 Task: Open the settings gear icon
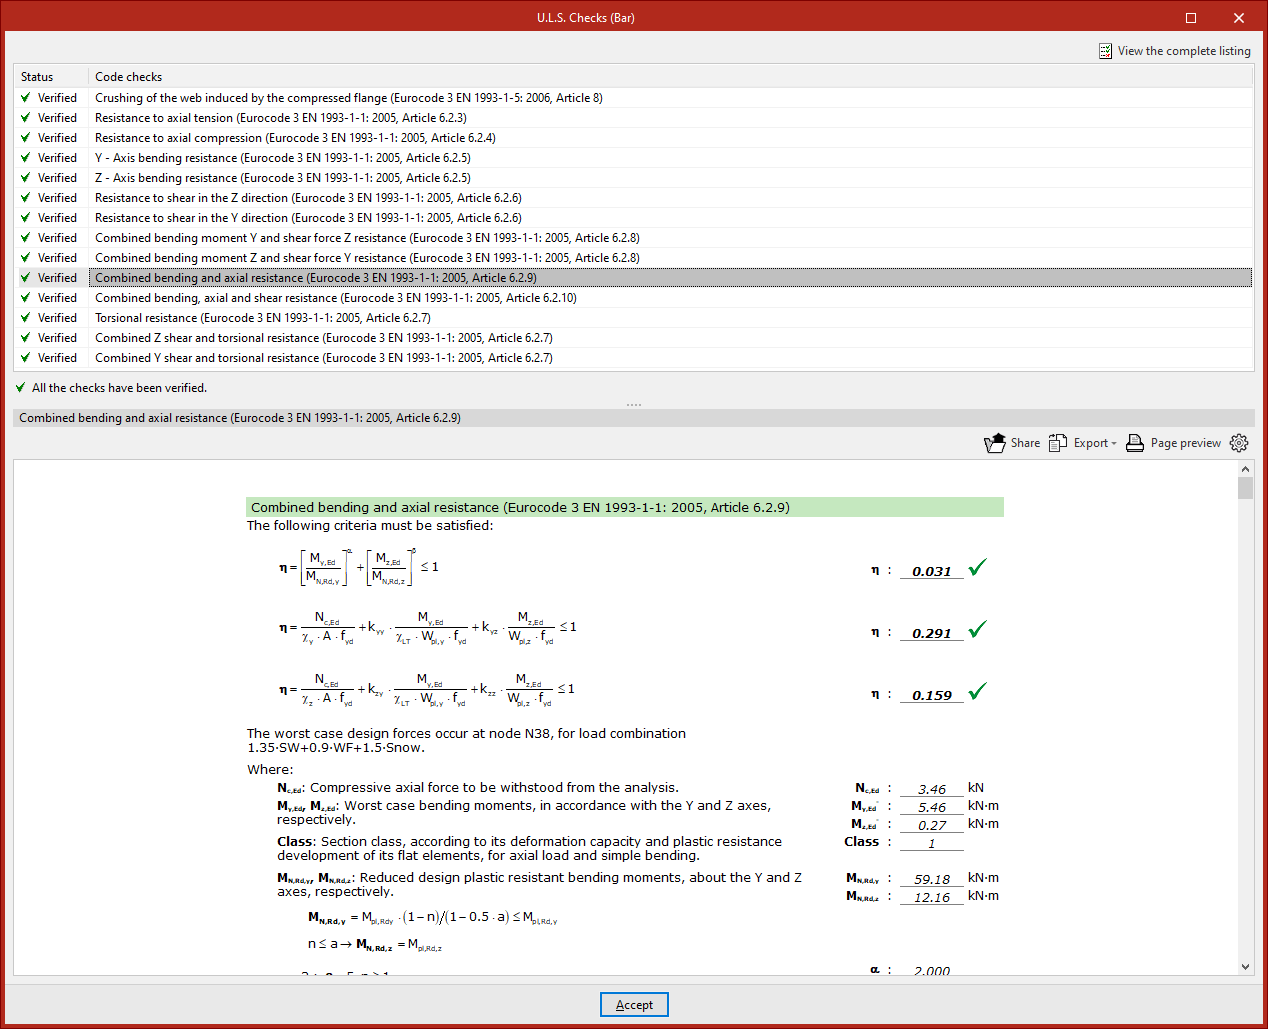[1239, 443]
